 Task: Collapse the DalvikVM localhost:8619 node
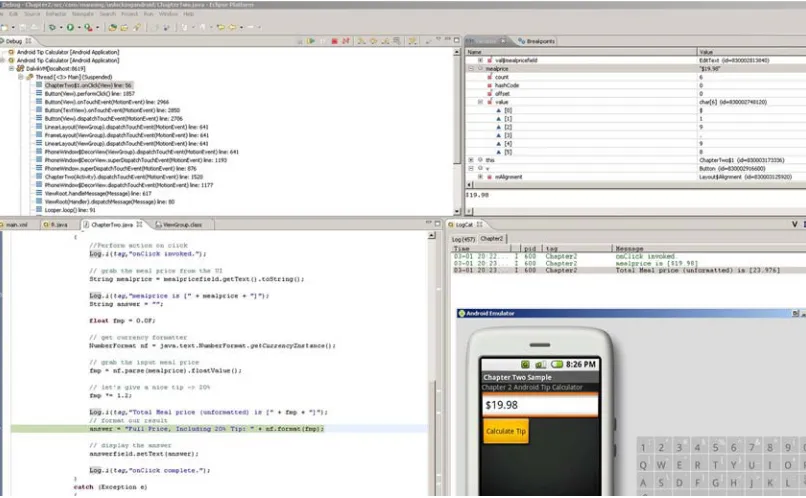[x=11, y=68]
